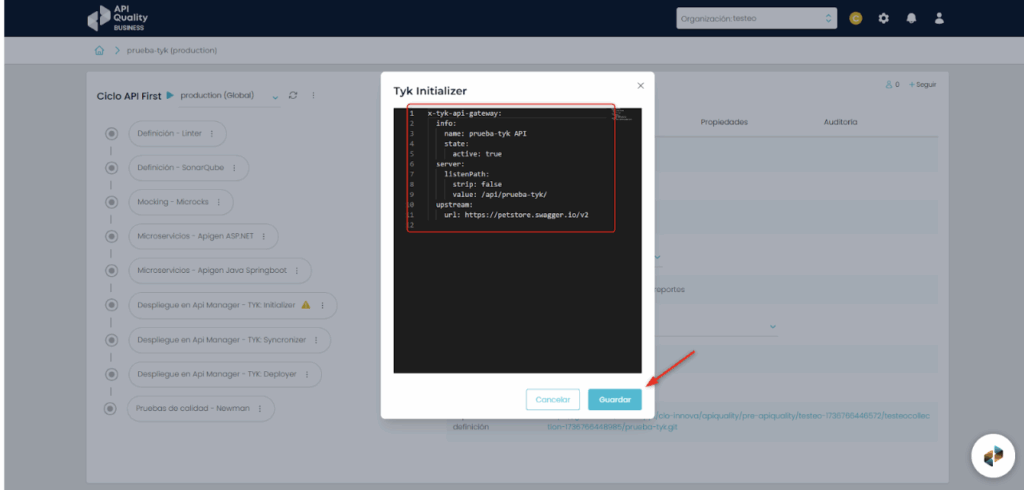This screenshot has height=490, width=1024.
Task: Open the Organización: testeo selector
Action: click(x=756, y=18)
